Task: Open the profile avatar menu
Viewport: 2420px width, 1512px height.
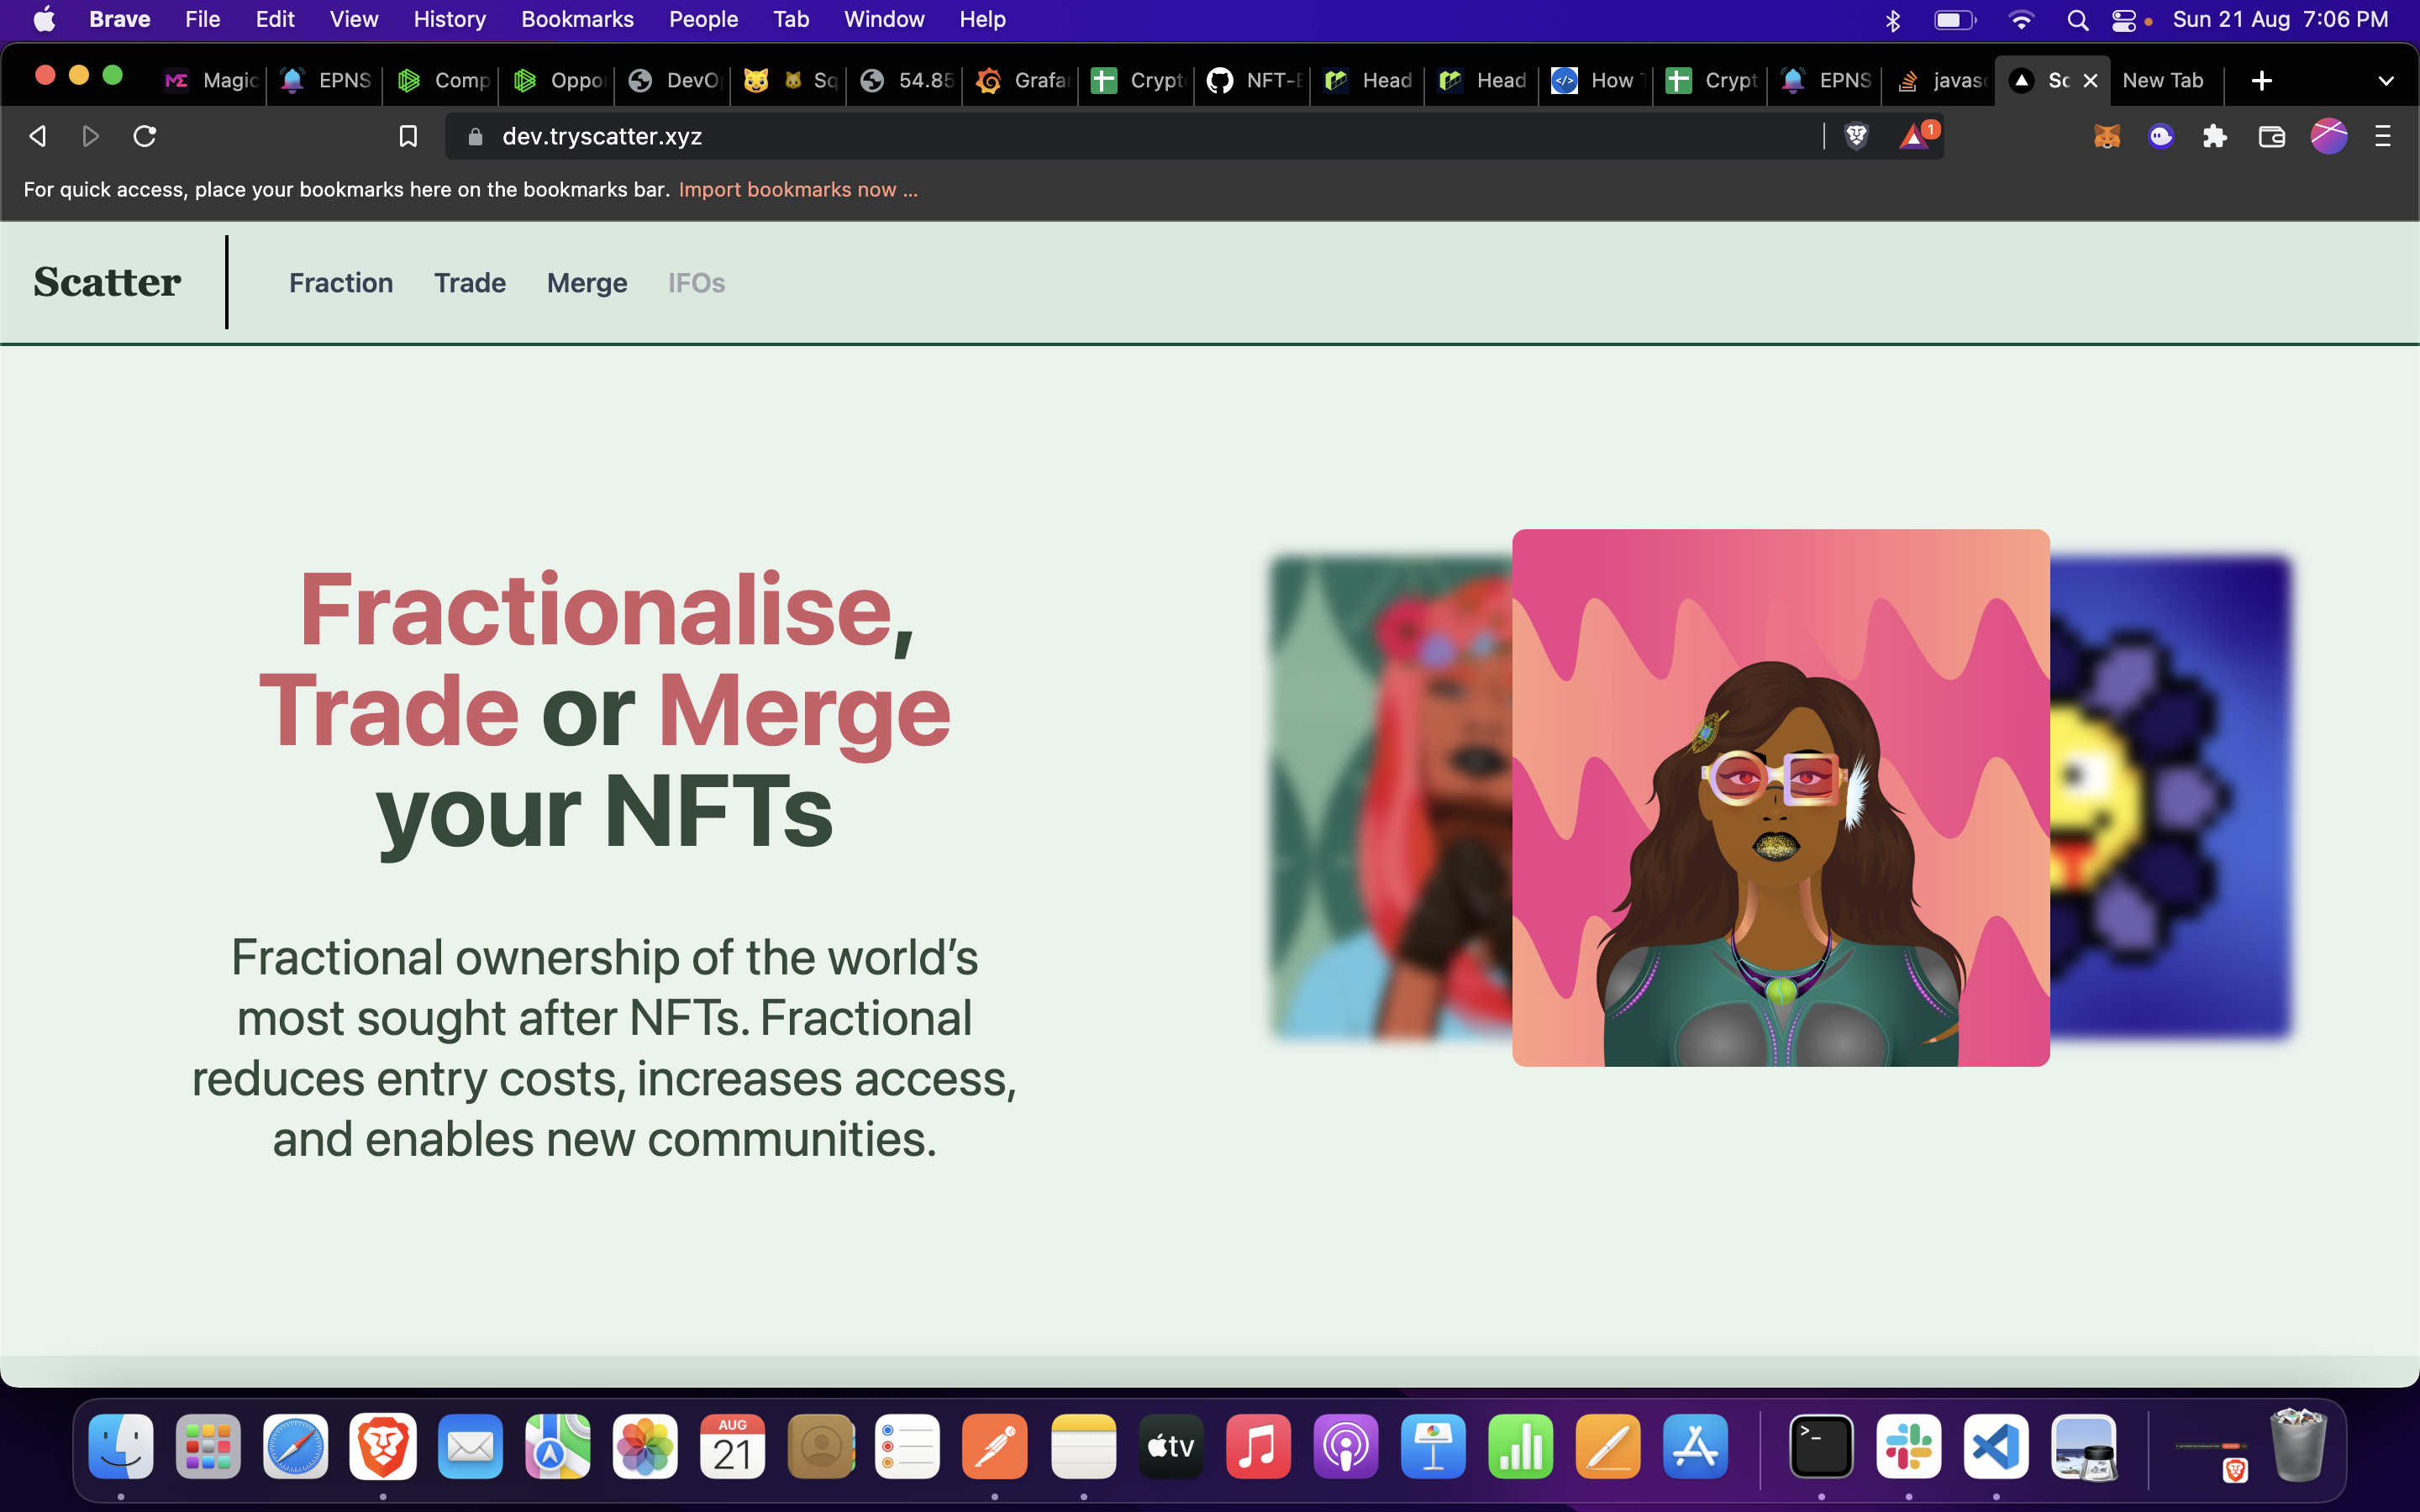Action: (2328, 136)
